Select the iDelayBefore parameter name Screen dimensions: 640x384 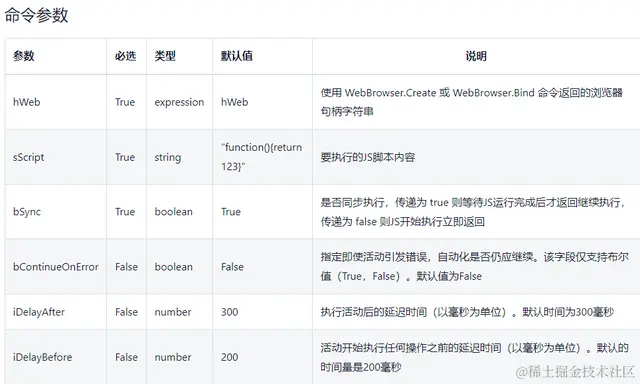click(x=42, y=357)
